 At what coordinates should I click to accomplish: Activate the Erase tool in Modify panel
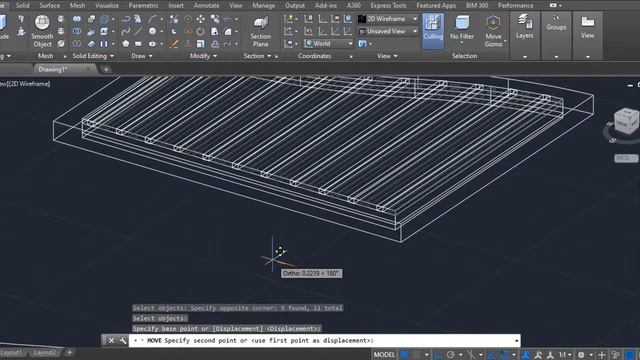pos(174,44)
